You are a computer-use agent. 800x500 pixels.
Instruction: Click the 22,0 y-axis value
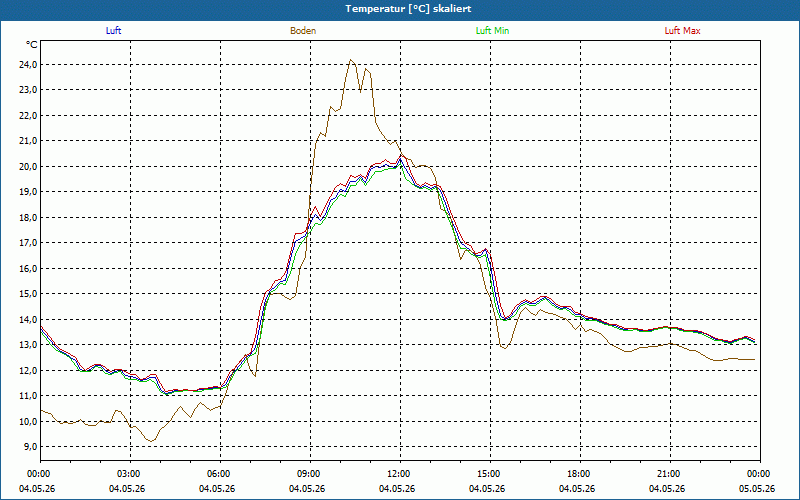point(29,116)
